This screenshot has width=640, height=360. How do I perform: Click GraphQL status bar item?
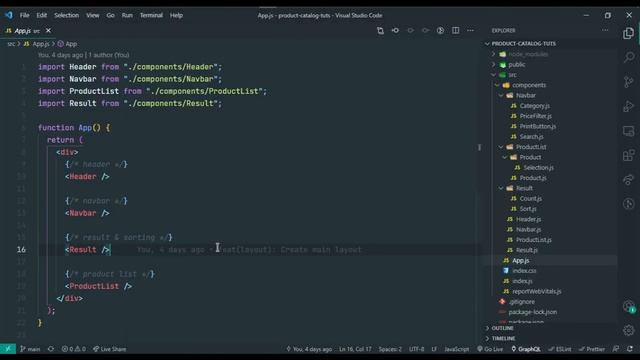click(x=526, y=349)
